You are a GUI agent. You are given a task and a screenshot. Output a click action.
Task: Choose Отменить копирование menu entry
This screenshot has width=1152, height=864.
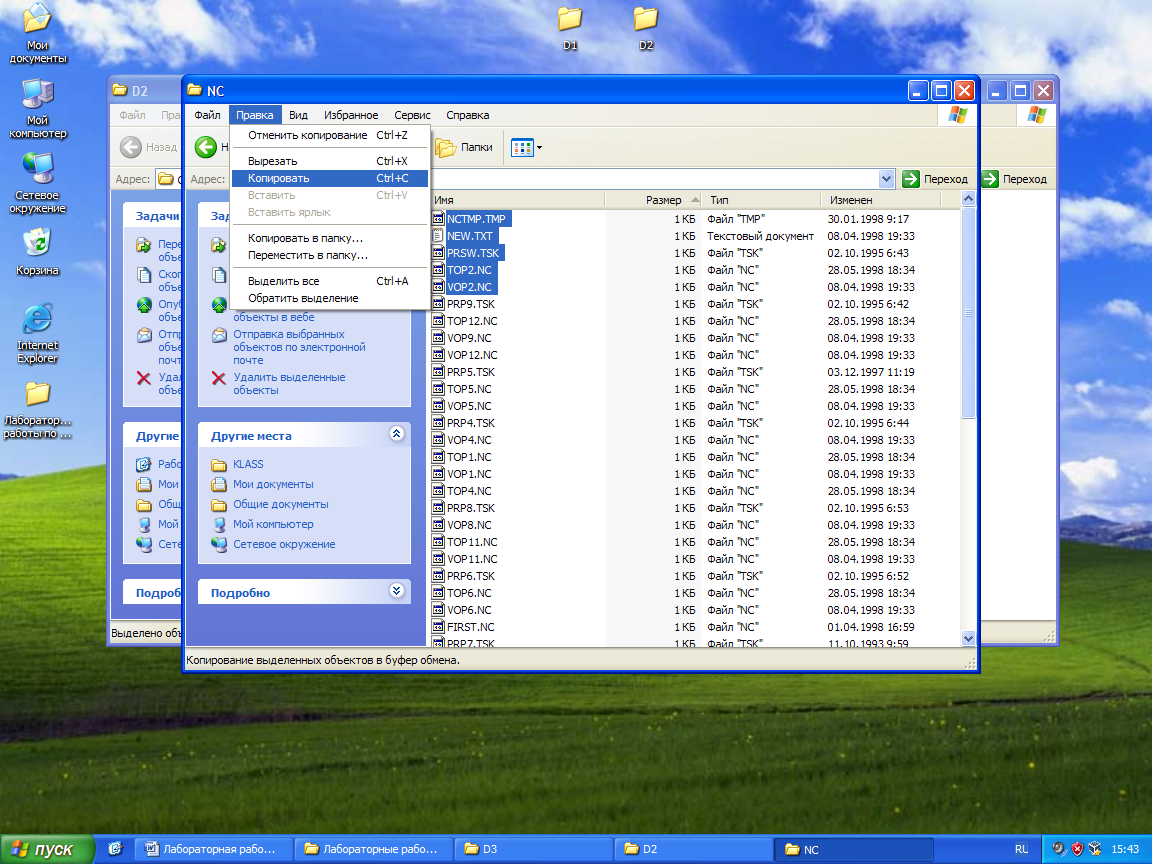pyautogui.click(x=329, y=135)
